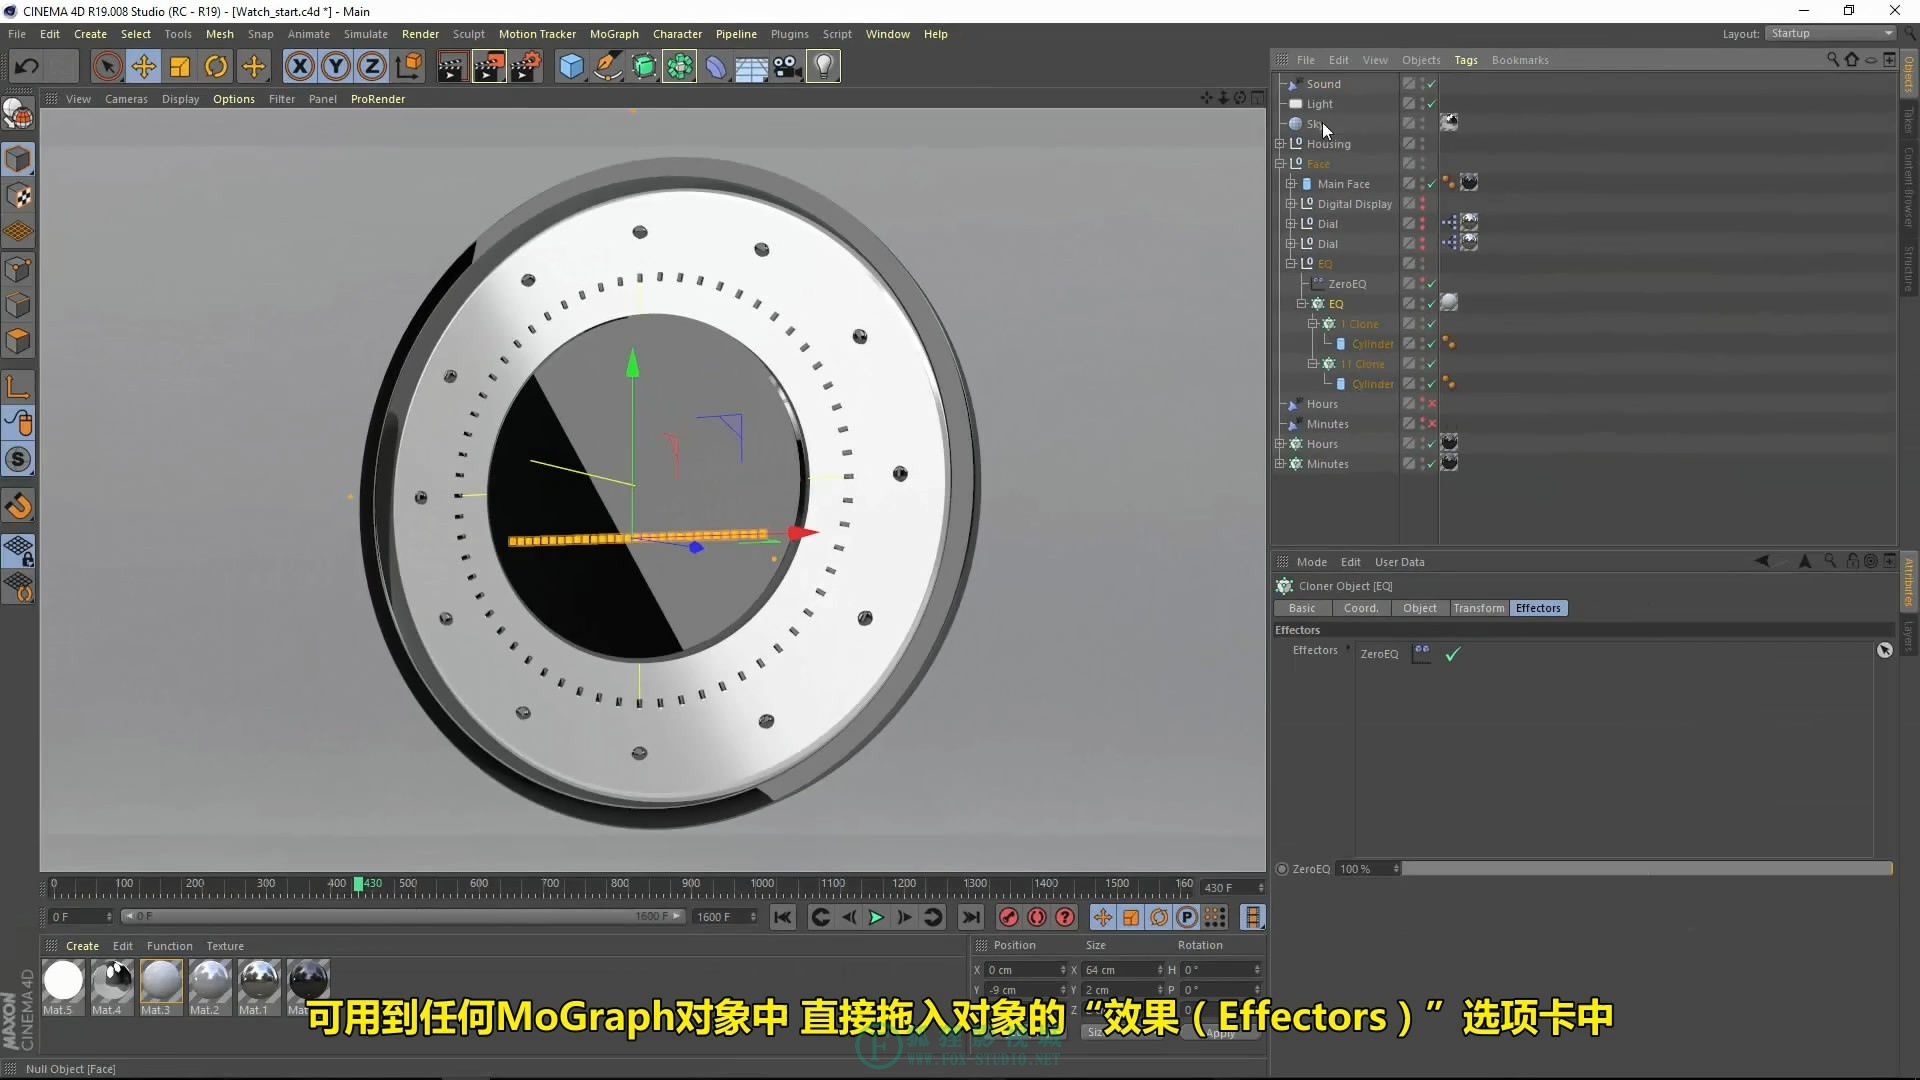Viewport: 1920px width, 1080px height.
Task: Select the Mat.5 white material
Action: [x=63, y=981]
